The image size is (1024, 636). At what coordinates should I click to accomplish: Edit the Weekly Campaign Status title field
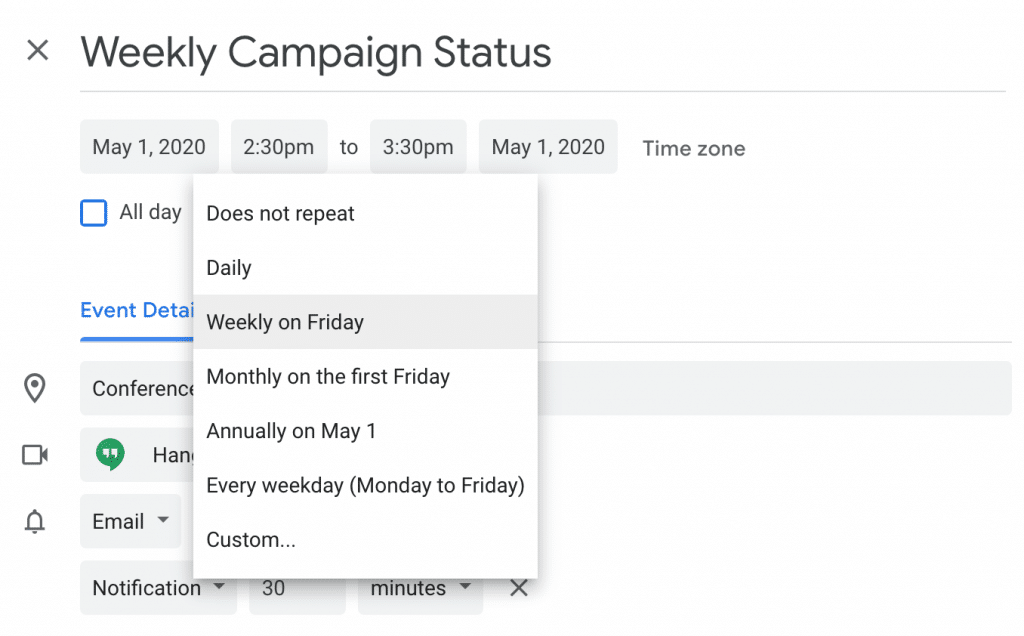[315, 53]
